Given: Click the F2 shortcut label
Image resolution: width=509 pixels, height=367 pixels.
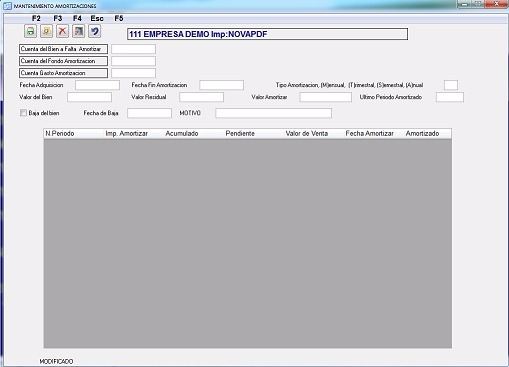Looking at the screenshot, I should click(x=36, y=18).
